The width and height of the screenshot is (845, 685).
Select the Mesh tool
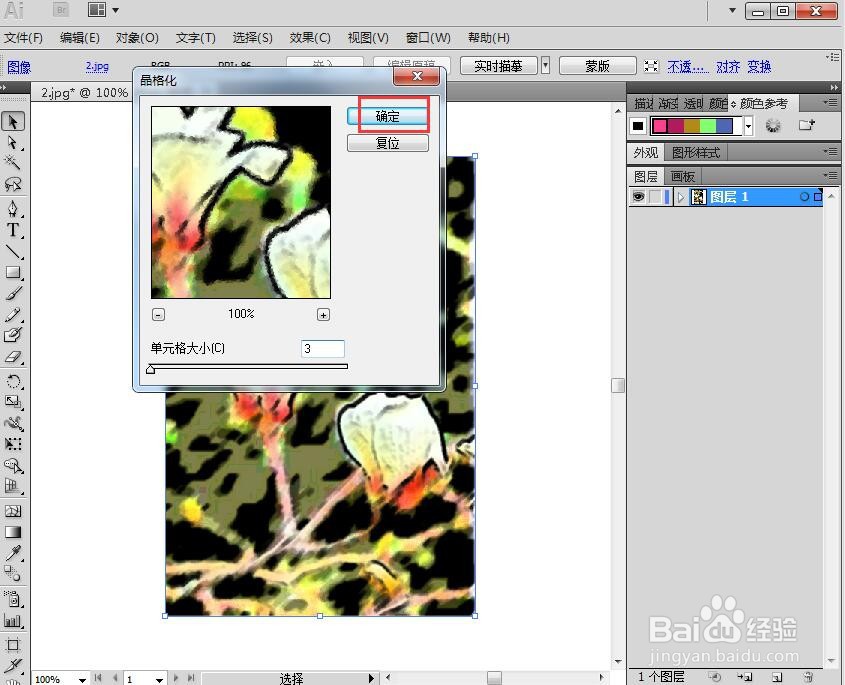point(13,511)
